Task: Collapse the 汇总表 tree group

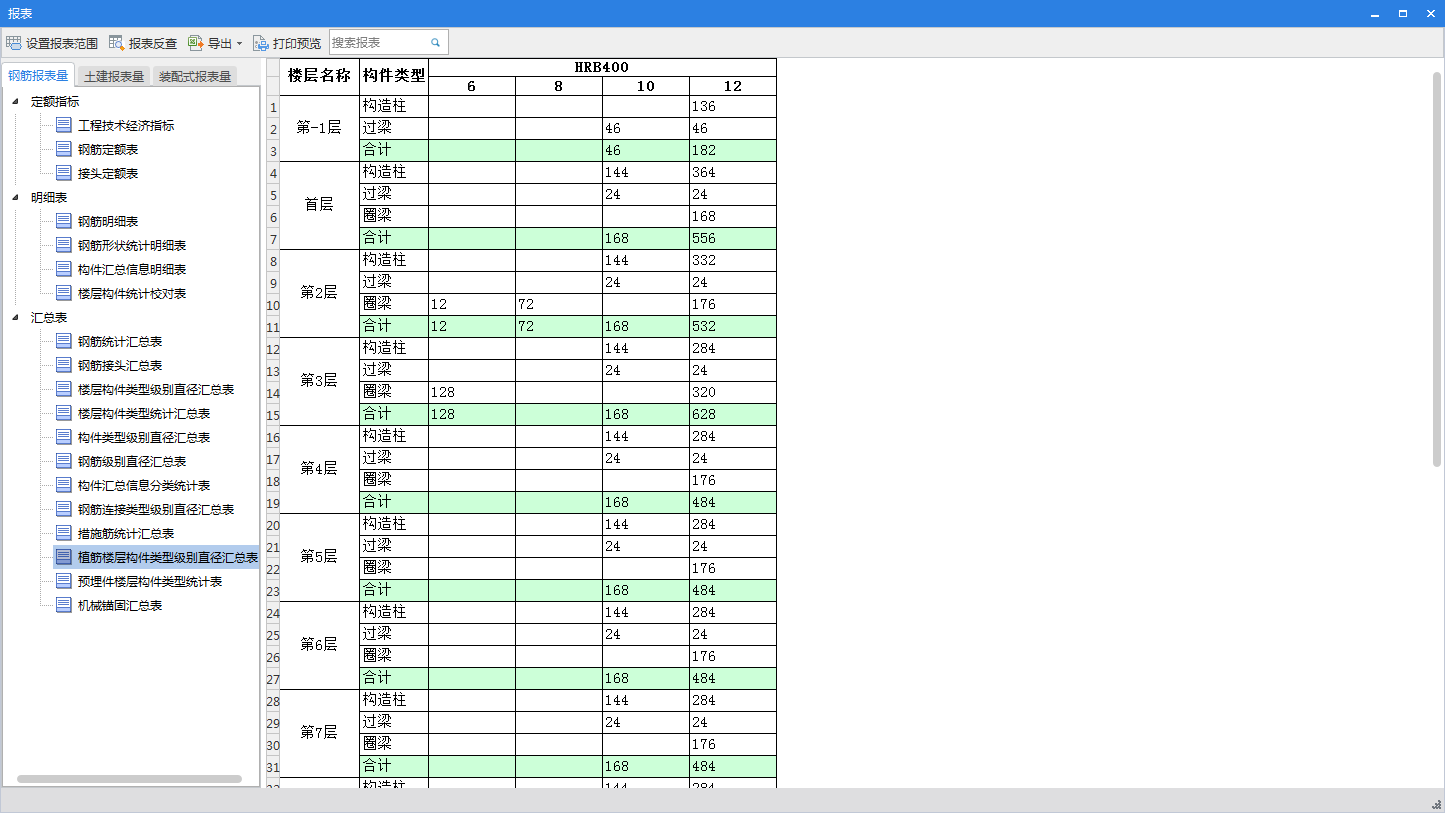Action: pos(15,317)
